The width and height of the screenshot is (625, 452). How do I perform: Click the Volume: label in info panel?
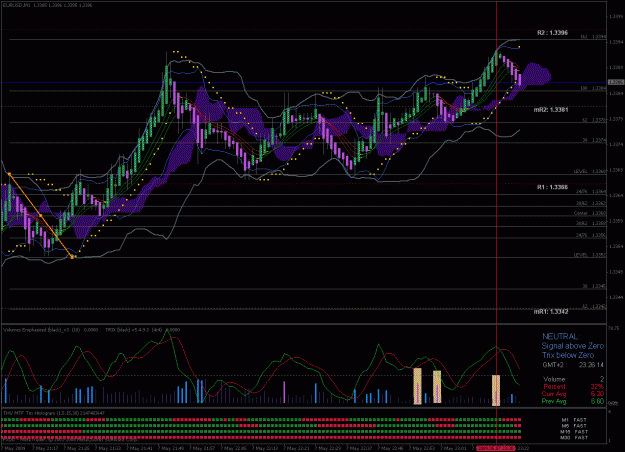(554, 379)
